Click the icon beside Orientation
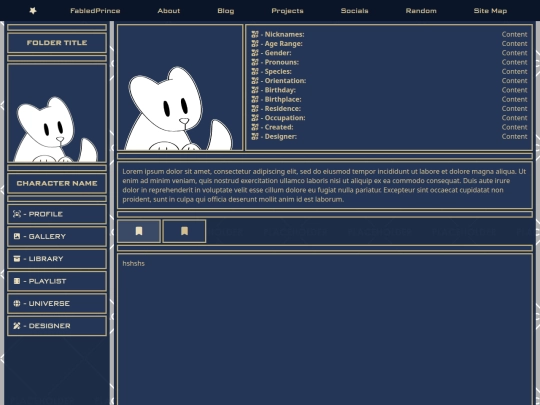The width and height of the screenshot is (540, 405). pos(255,81)
